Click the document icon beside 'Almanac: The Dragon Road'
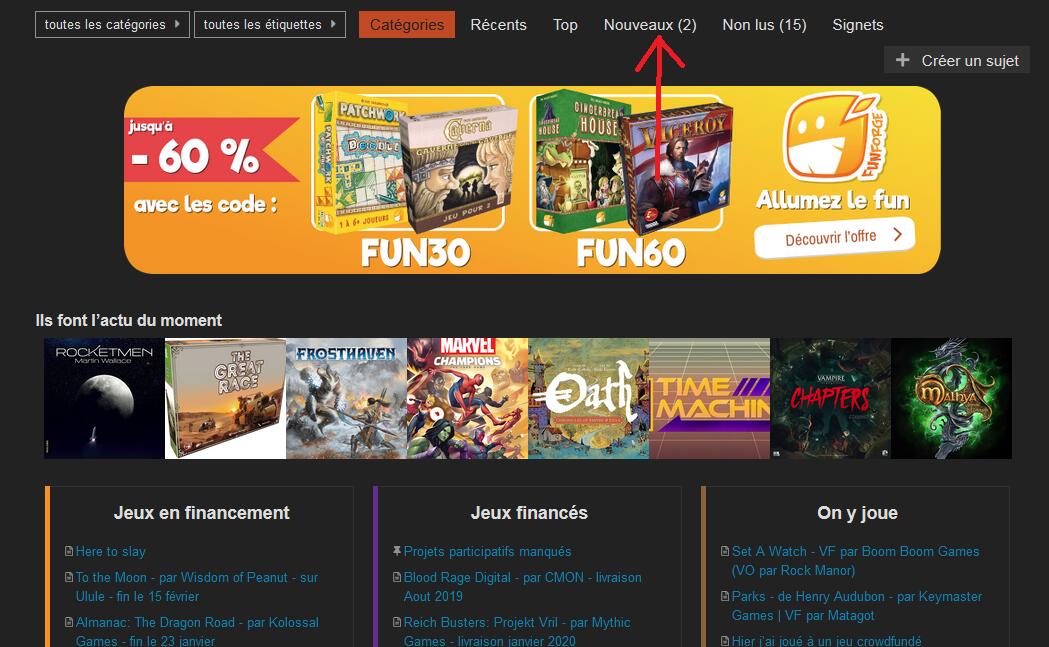The image size is (1049, 647). [x=69, y=622]
